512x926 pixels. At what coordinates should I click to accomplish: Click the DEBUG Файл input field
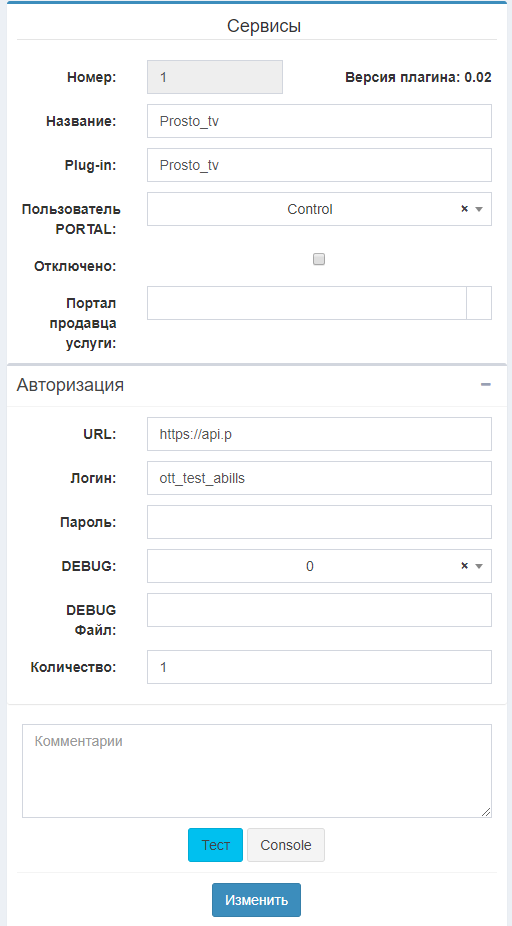(x=319, y=610)
